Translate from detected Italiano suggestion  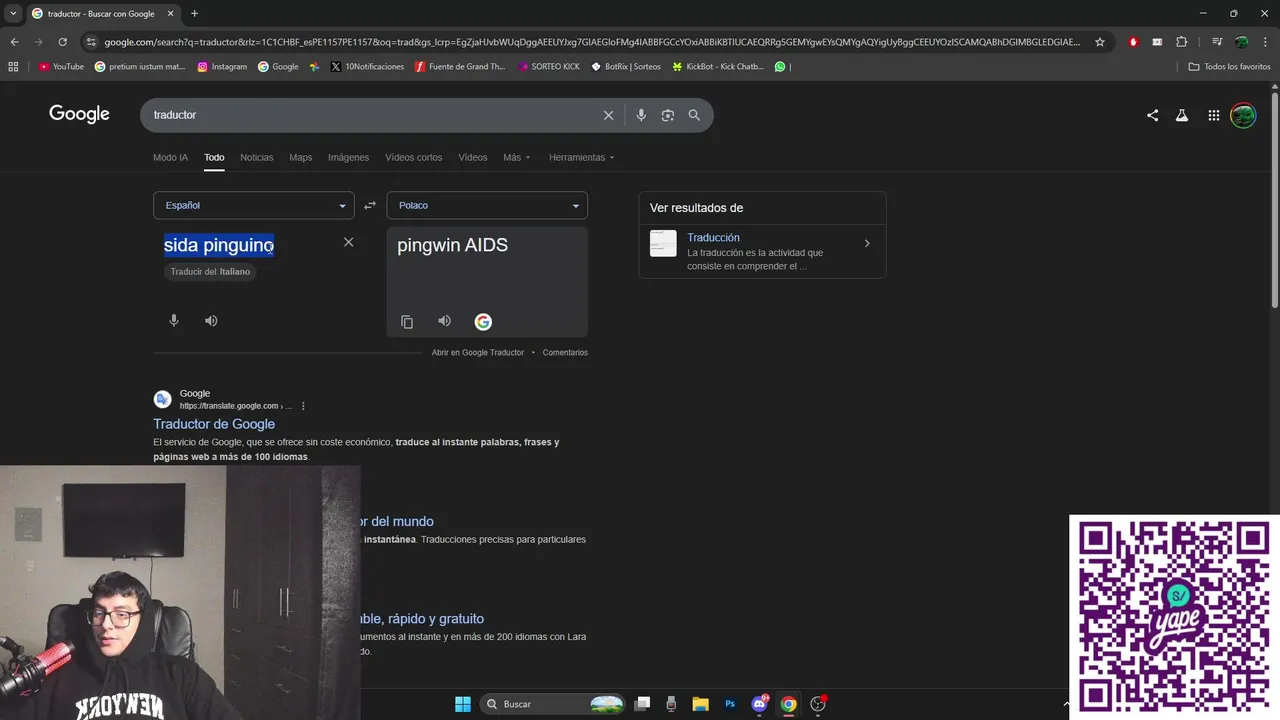[210, 272]
